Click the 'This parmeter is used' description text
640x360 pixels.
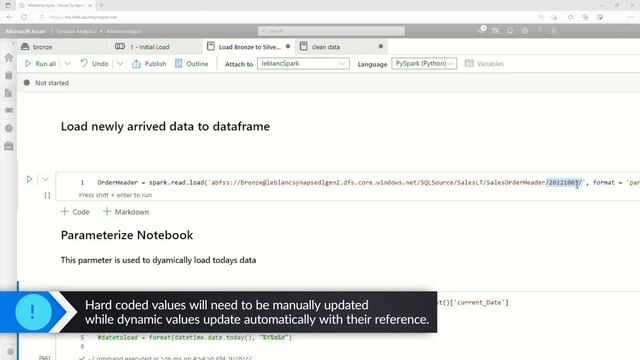tap(158, 260)
